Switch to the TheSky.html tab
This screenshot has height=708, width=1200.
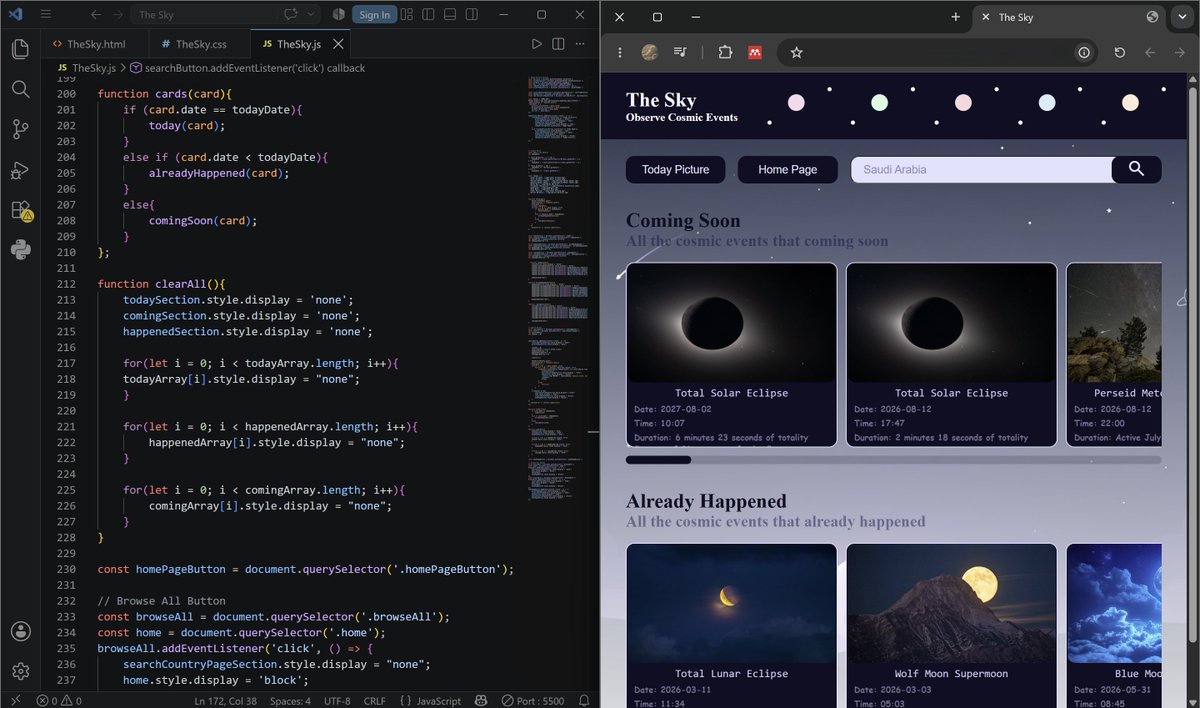coord(96,44)
